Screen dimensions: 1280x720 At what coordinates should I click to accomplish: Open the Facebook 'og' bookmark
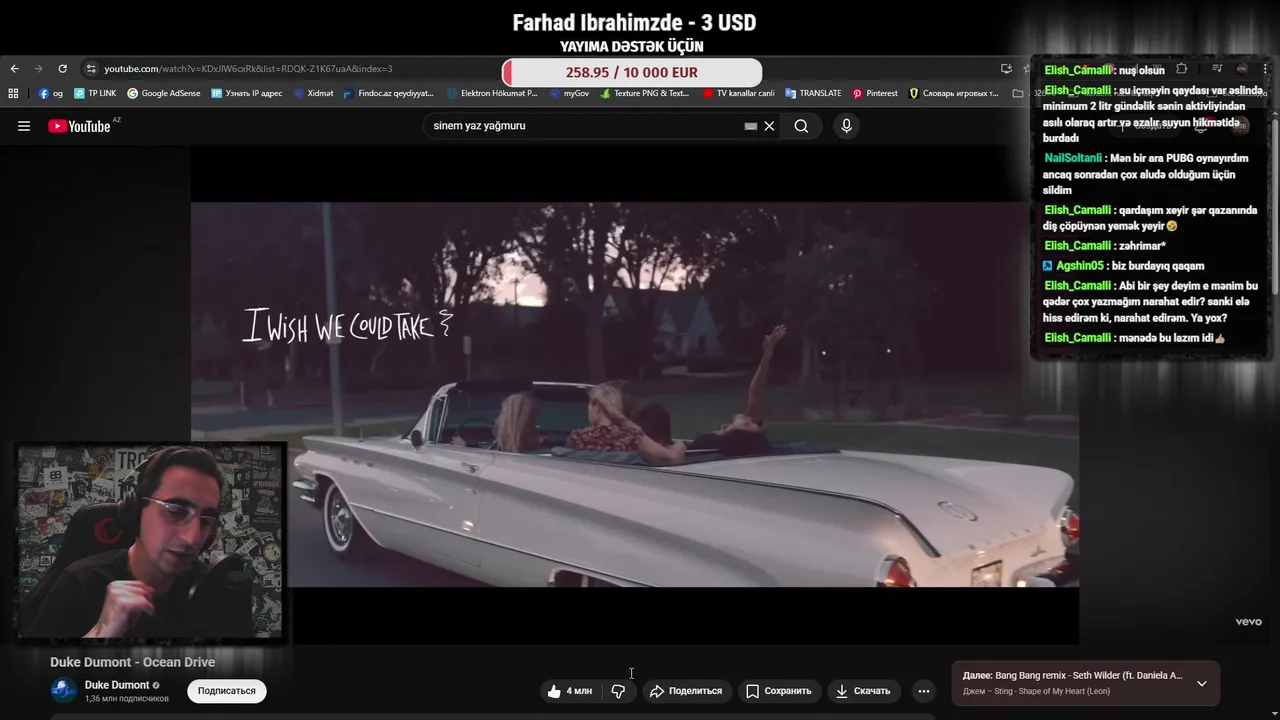(x=51, y=93)
